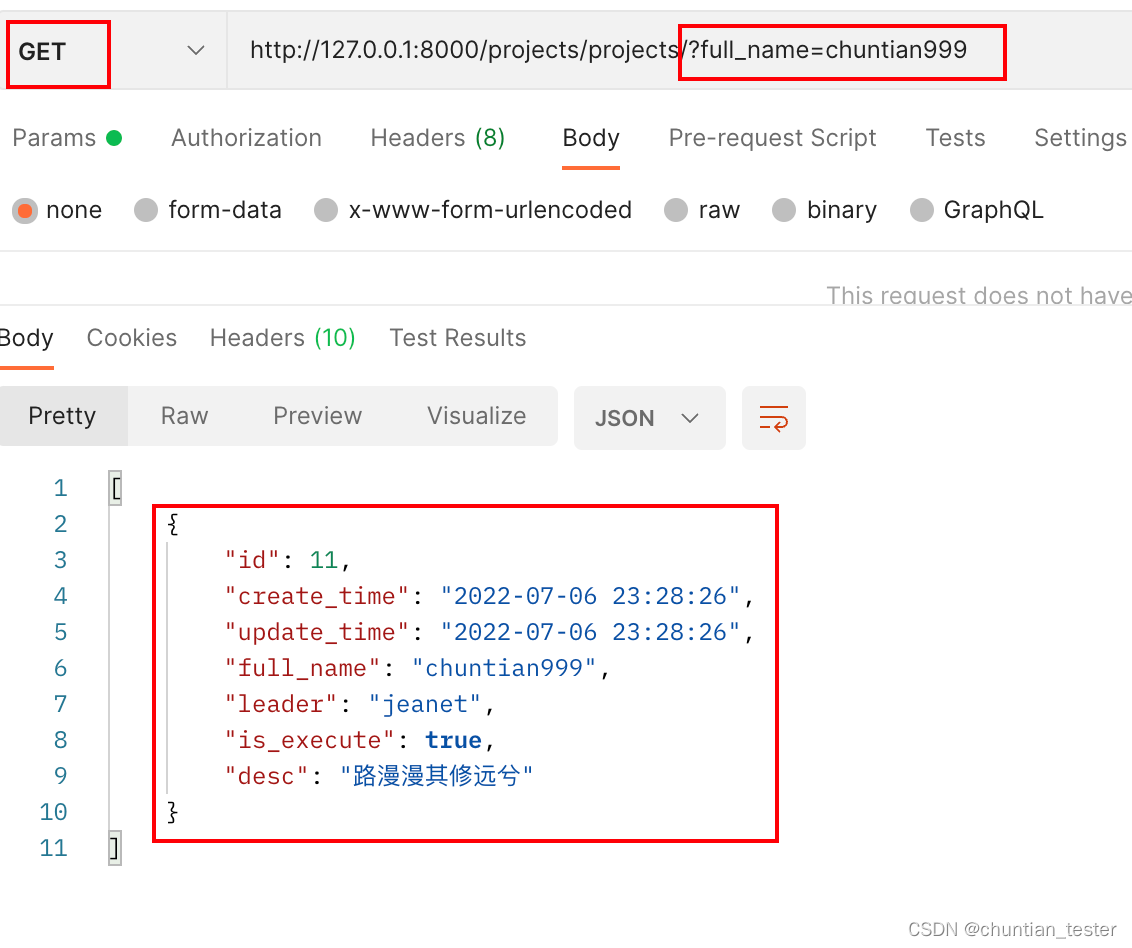This screenshot has height=948, width=1132.
Task: Expand the GET method dropdown
Action: [196, 49]
